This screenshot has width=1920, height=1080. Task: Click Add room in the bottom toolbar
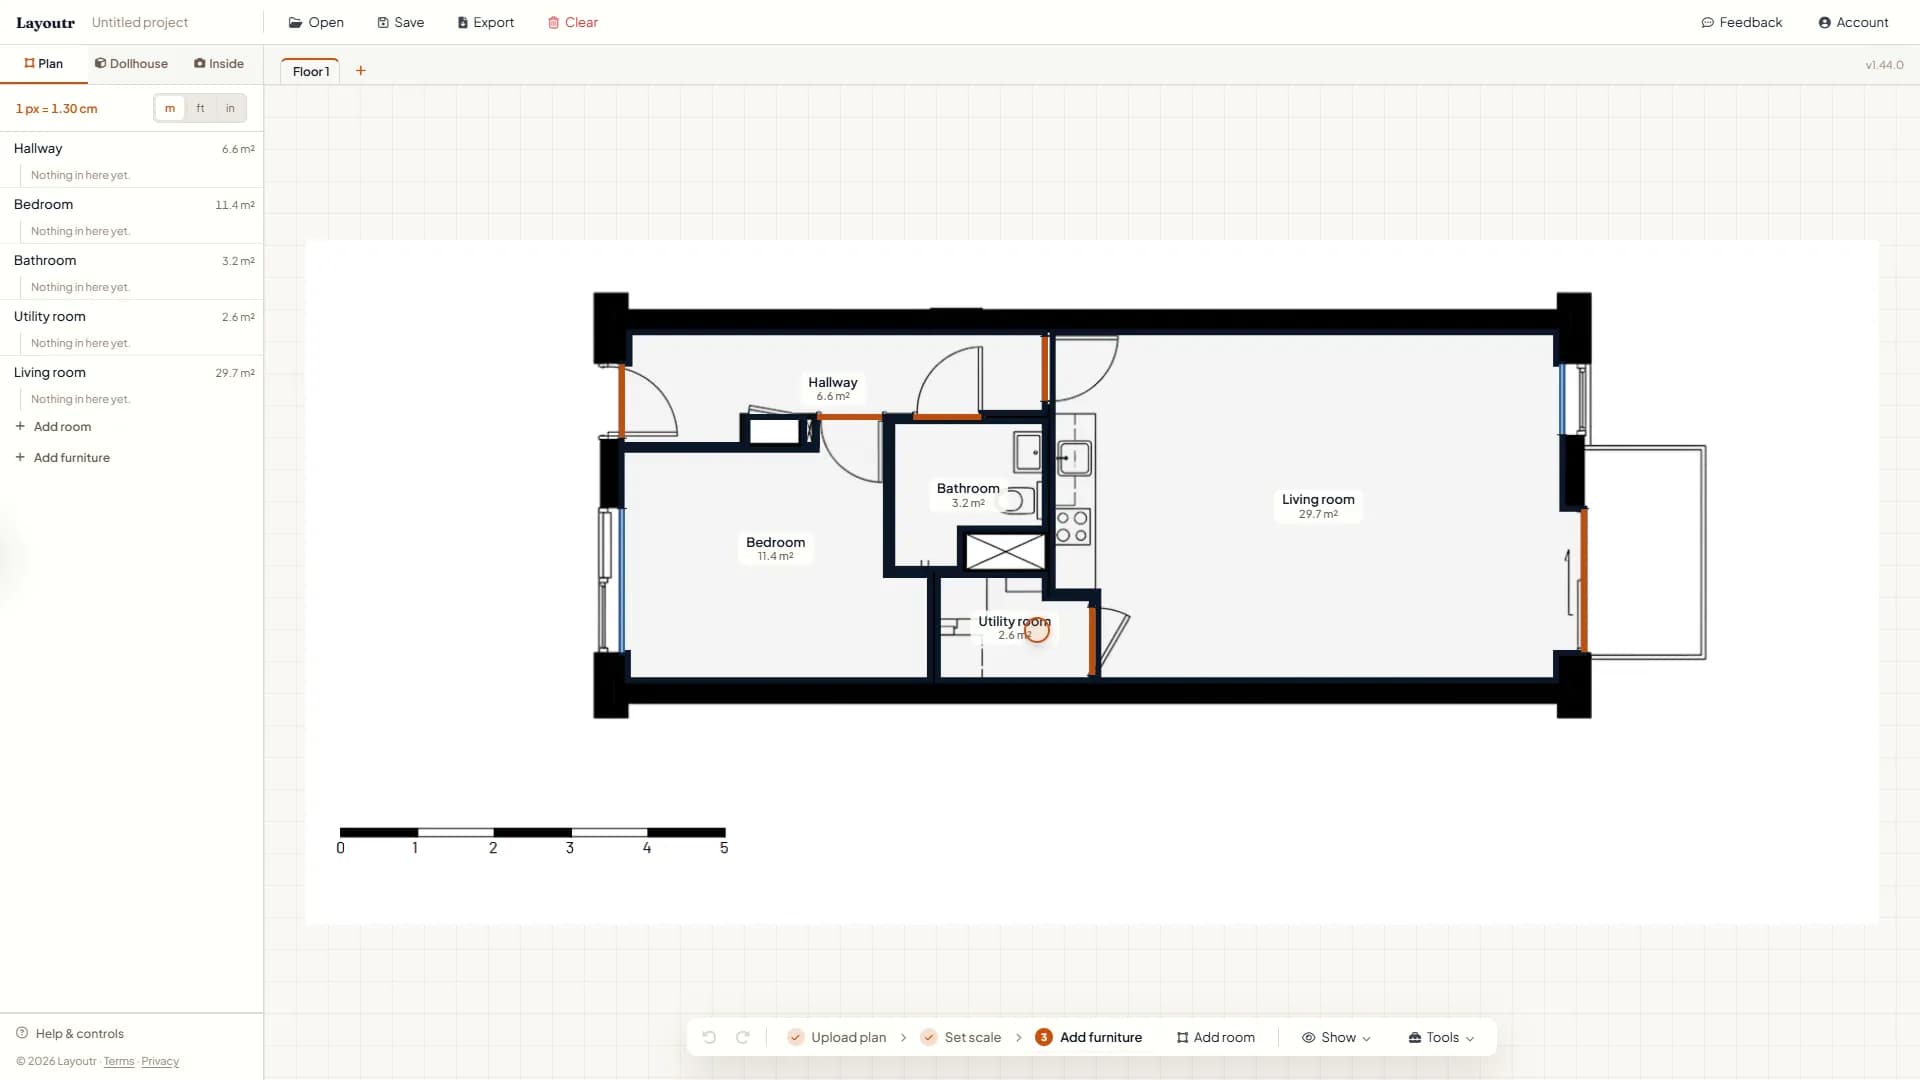[1215, 1037]
